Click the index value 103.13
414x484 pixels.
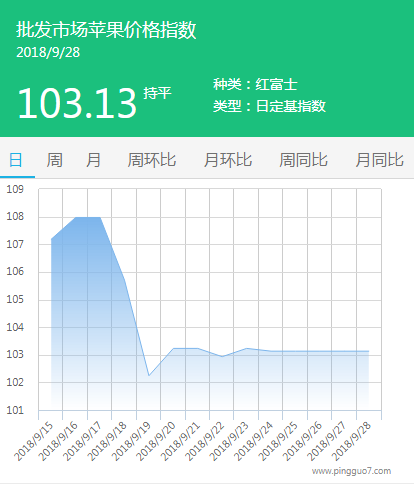[77, 103]
